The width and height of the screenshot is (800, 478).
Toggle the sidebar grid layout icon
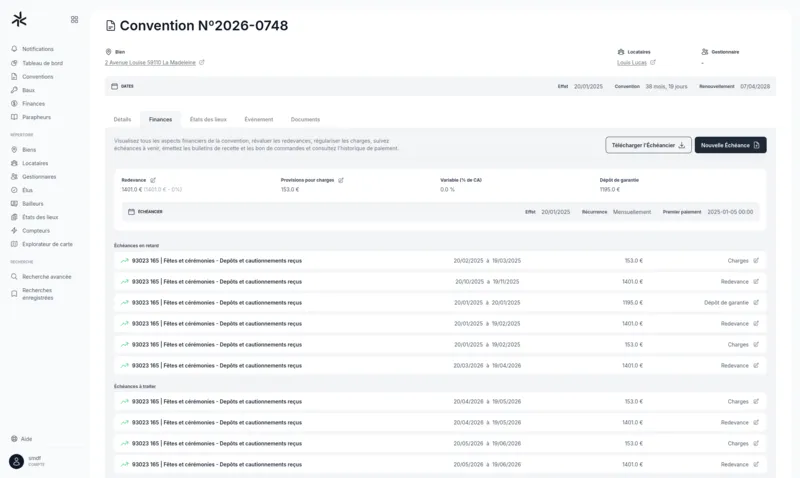point(74,19)
